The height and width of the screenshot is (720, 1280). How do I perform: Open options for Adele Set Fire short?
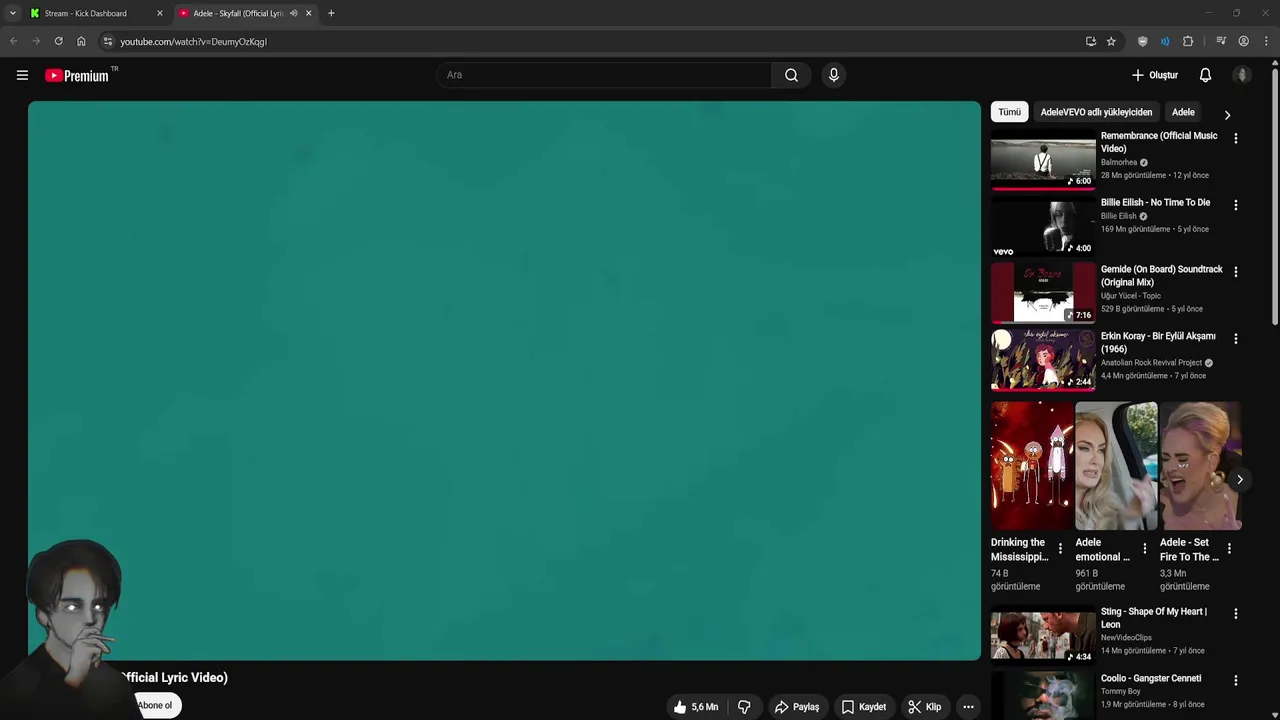click(x=1229, y=549)
